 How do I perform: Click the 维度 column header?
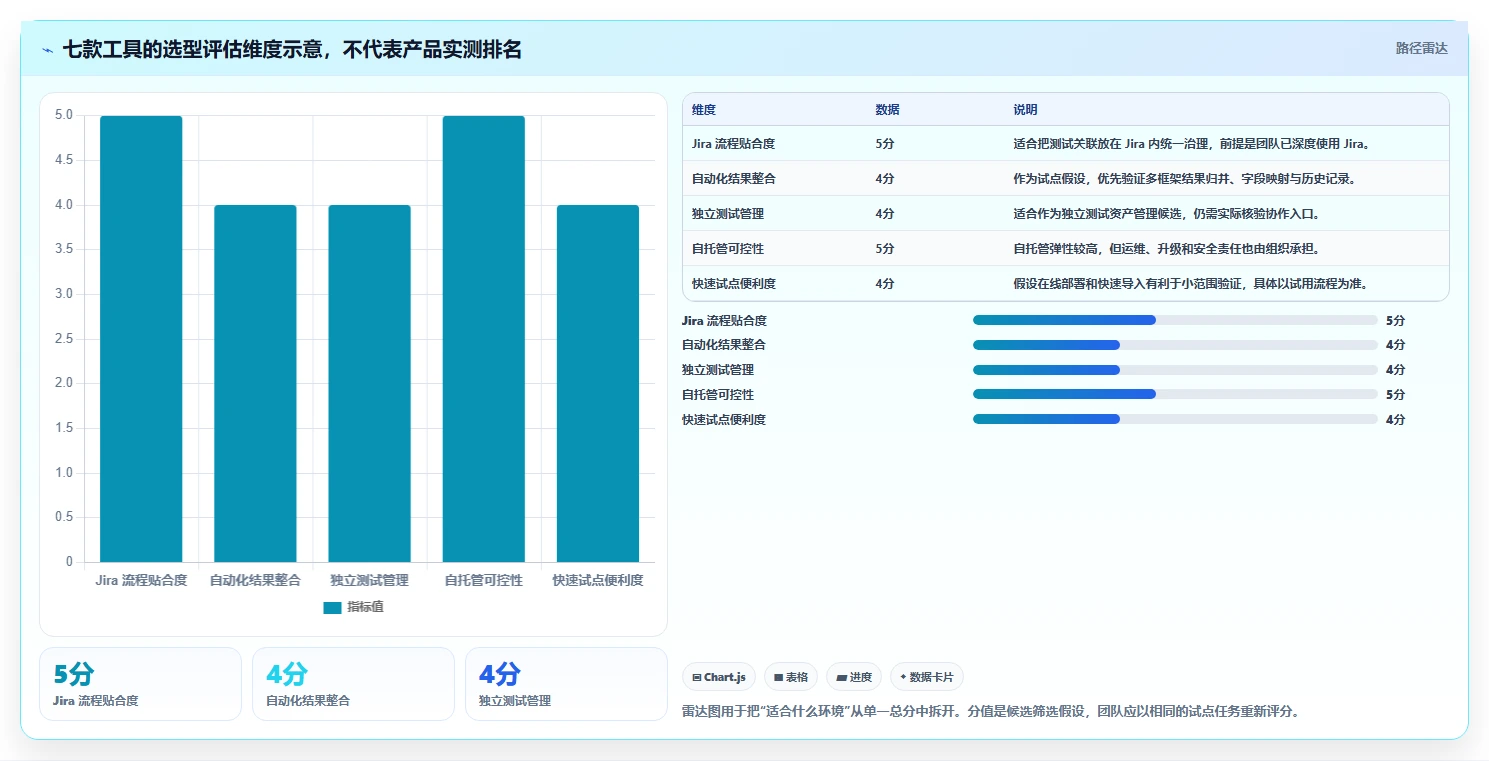click(704, 110)
